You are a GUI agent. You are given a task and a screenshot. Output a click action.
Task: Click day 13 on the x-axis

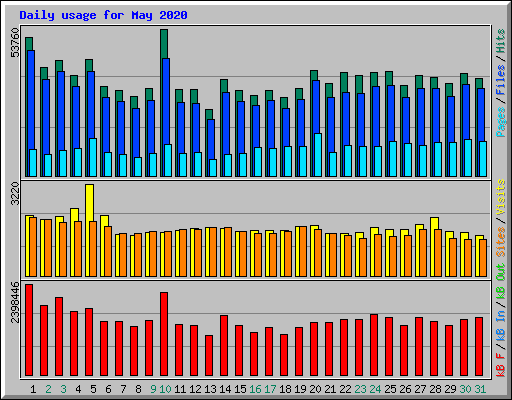[210, 389]
